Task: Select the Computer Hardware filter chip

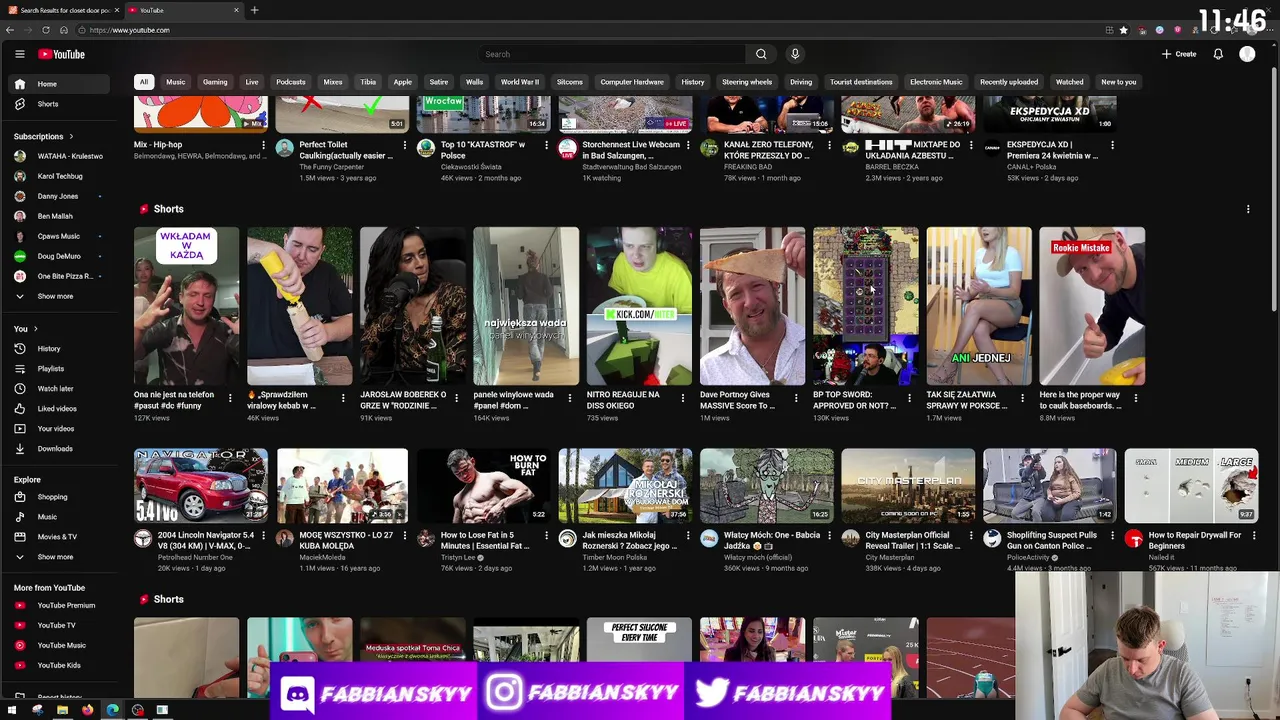Action: point(632,82)
